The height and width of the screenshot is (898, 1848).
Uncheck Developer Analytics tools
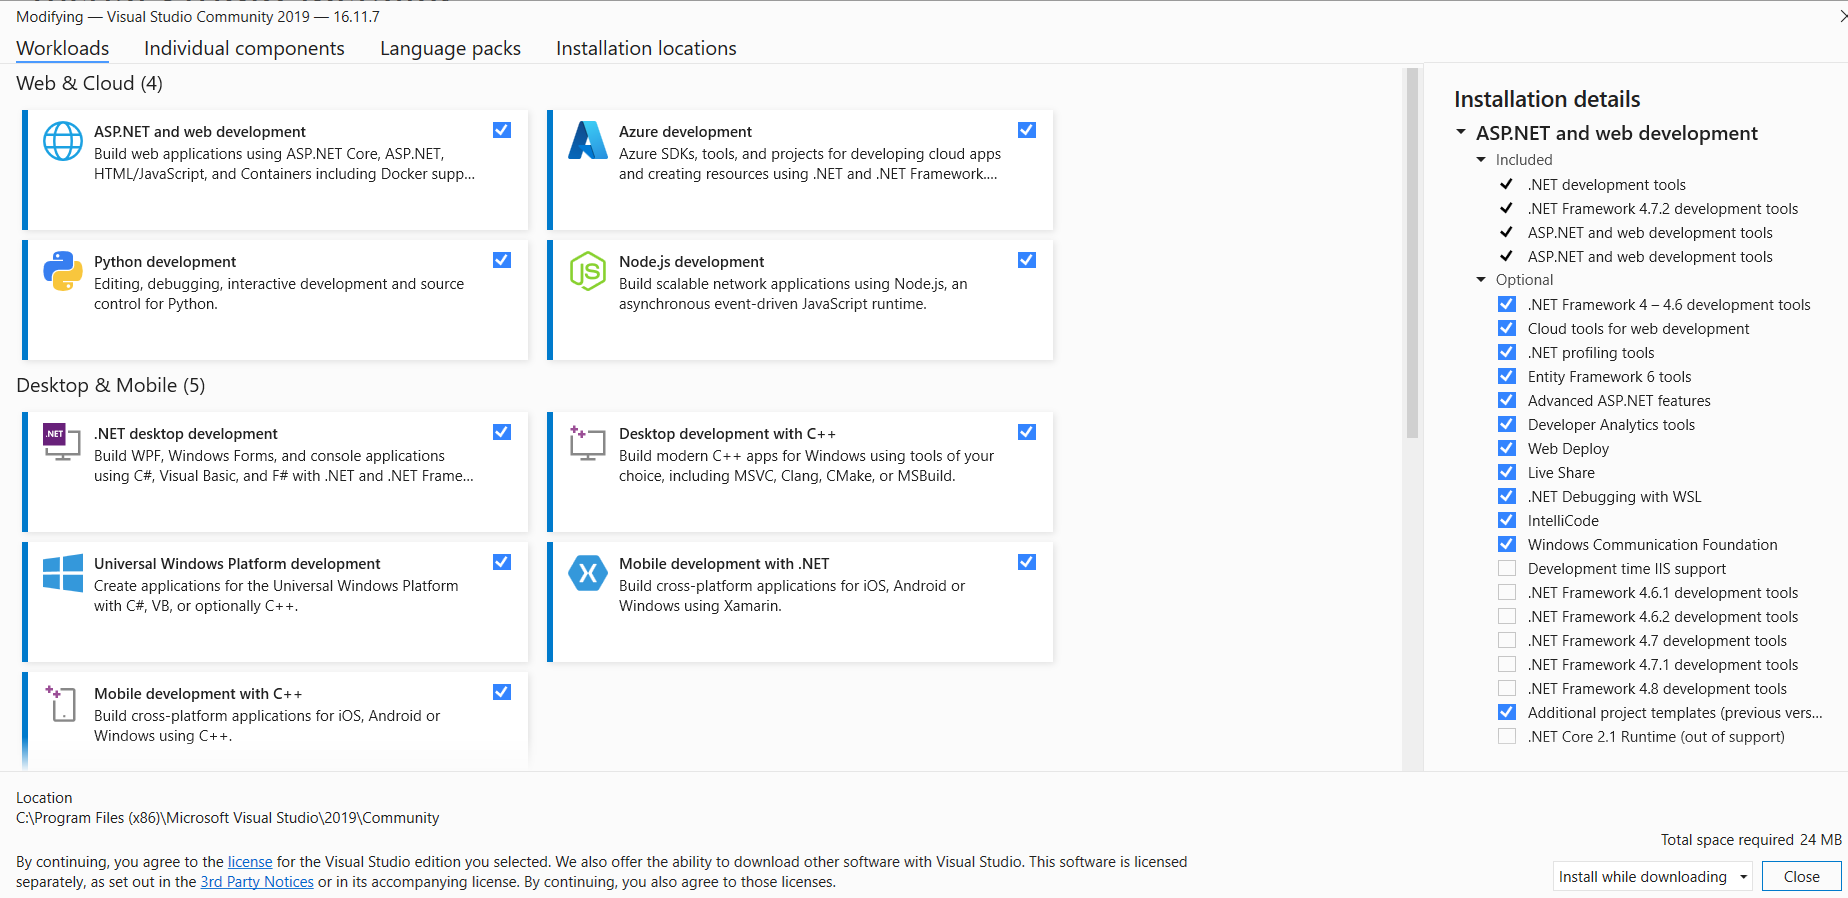pyautogui.click(x=1507, y=424)
